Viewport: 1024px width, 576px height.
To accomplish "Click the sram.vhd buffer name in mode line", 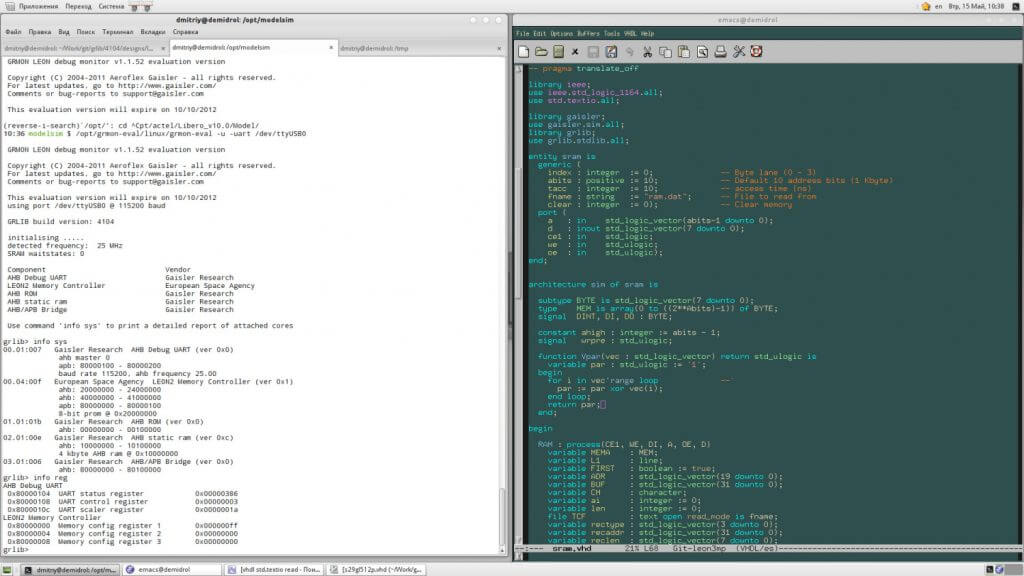I will (x=573, y=549).
